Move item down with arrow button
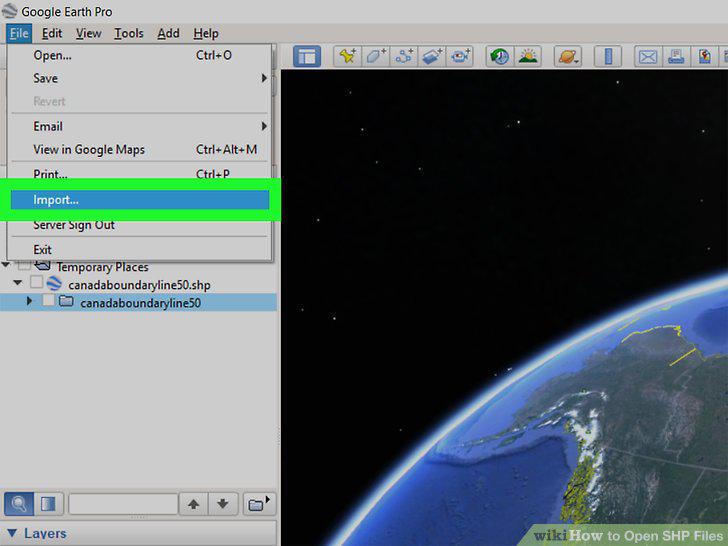 [x=223, y=504]
